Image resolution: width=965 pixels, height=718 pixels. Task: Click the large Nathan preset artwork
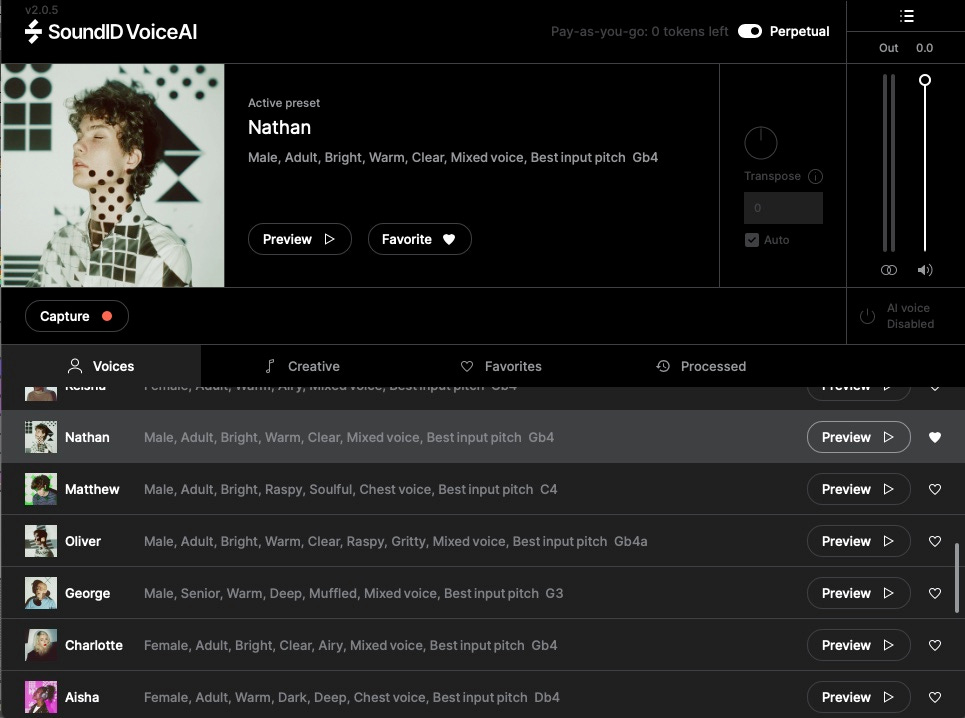pos(113,175)
